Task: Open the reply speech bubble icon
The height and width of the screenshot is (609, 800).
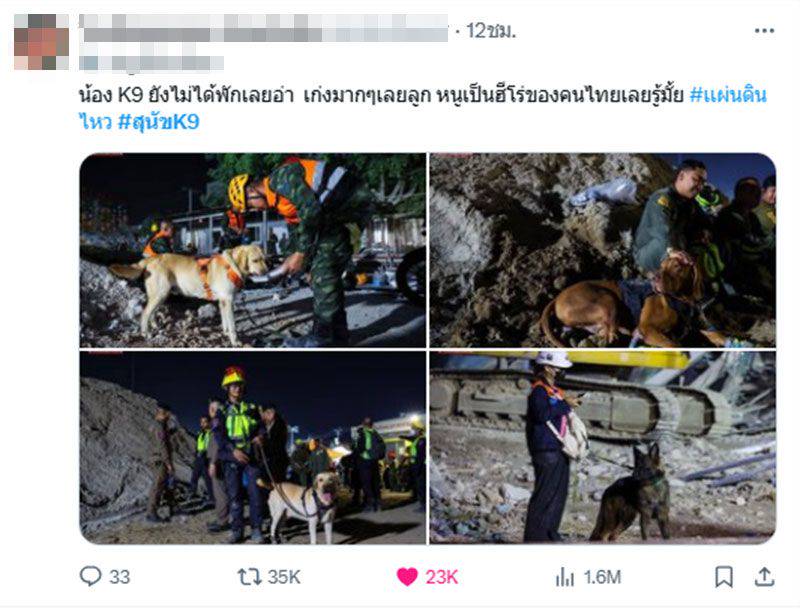Action: [x=90, y=576]
